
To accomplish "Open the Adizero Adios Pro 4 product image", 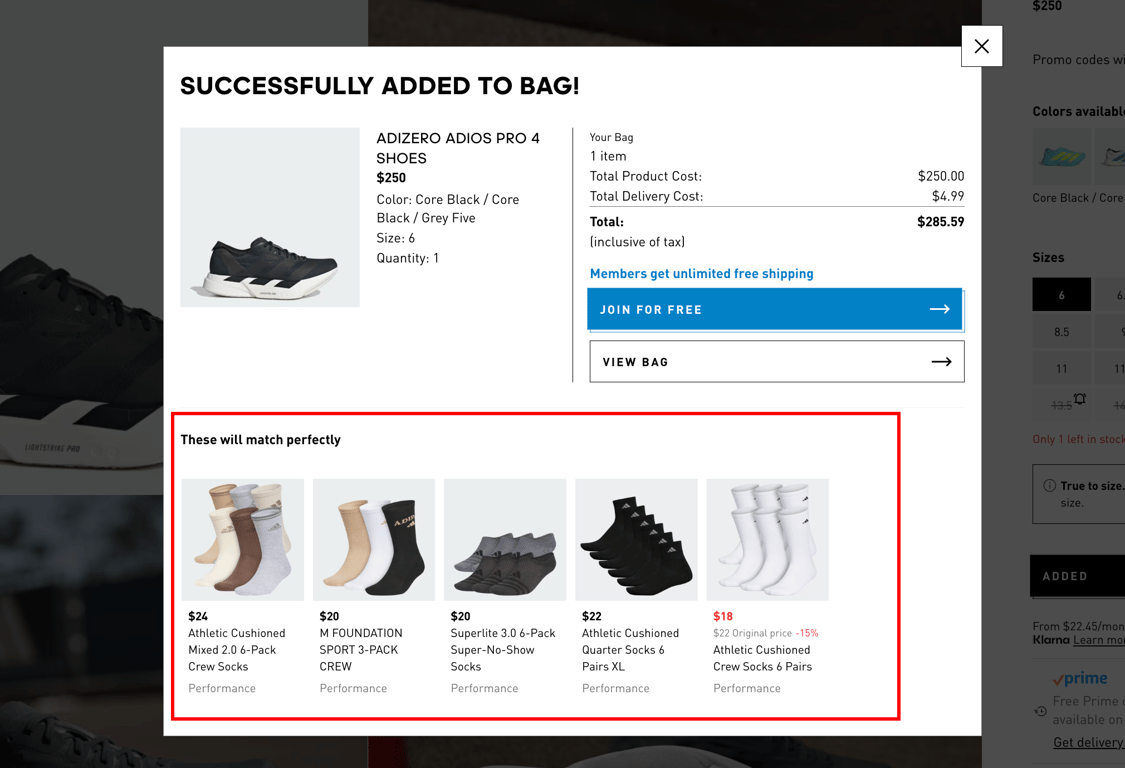I will click(270, 217).
